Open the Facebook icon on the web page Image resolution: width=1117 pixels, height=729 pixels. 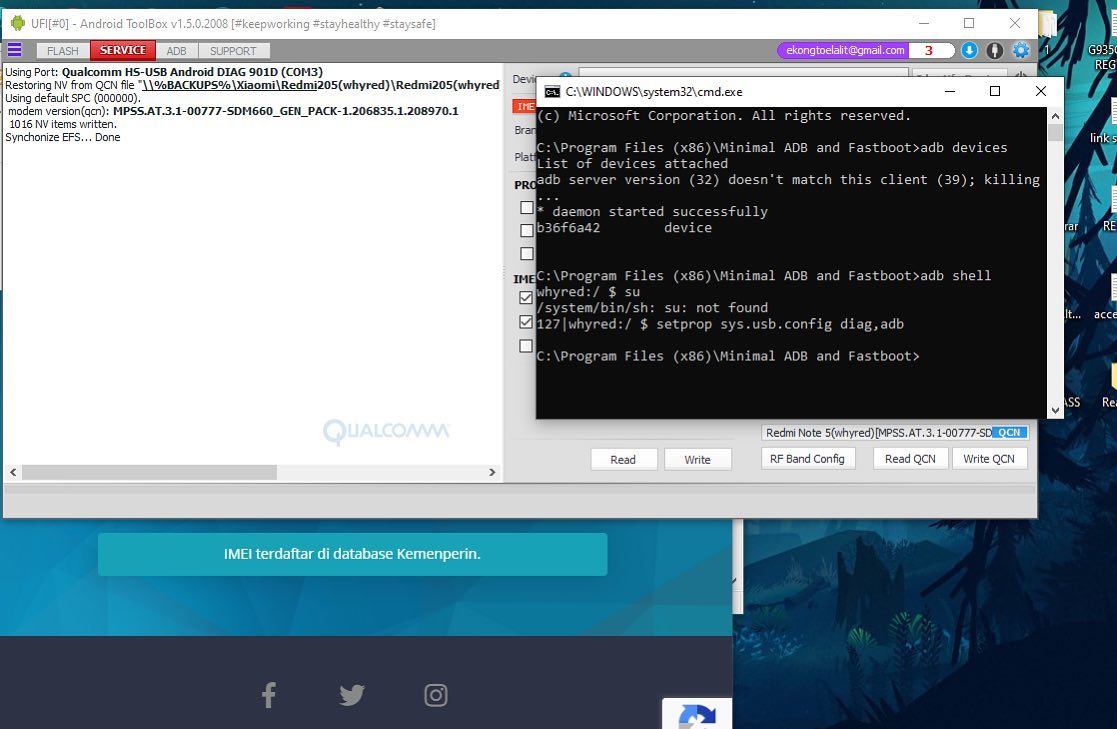click(x=269, y=695)
